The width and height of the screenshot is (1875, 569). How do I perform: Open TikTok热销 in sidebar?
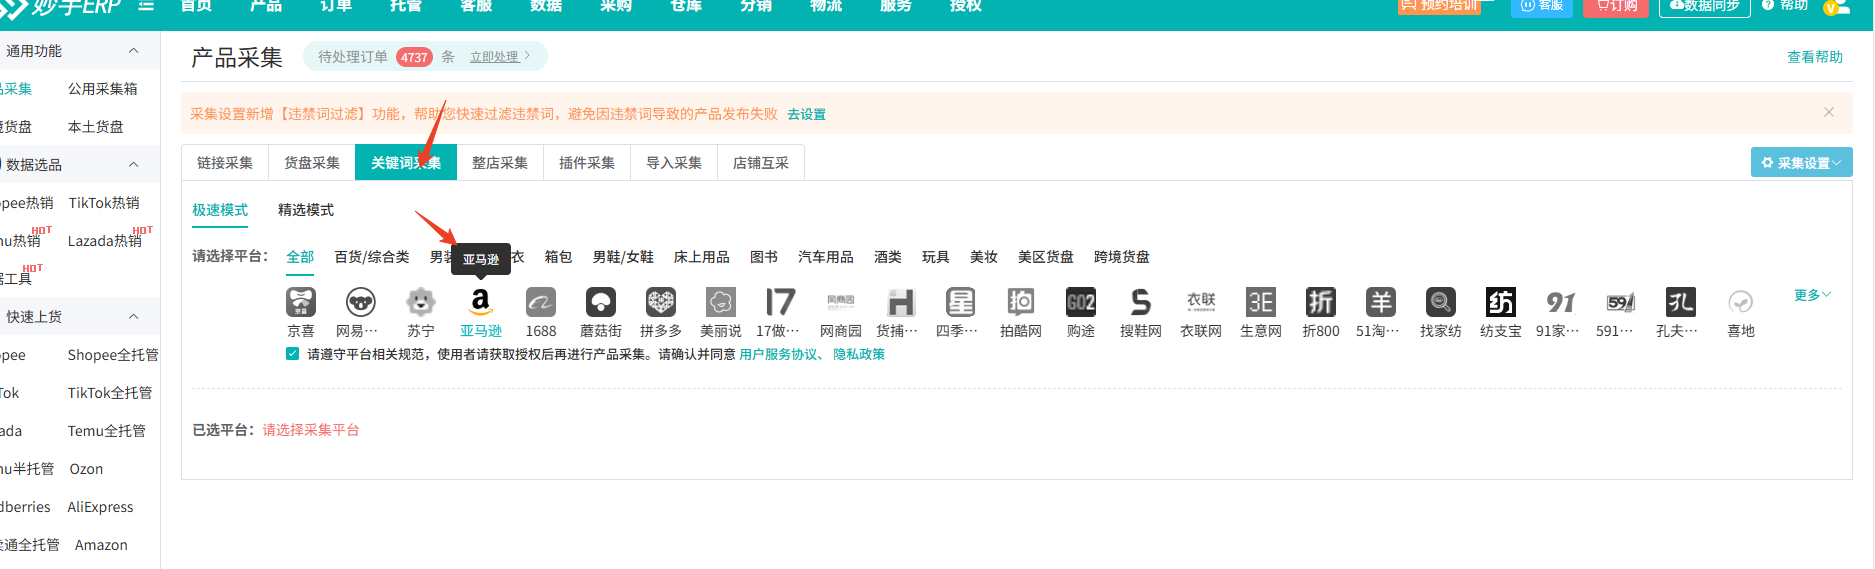click(104, 203)
